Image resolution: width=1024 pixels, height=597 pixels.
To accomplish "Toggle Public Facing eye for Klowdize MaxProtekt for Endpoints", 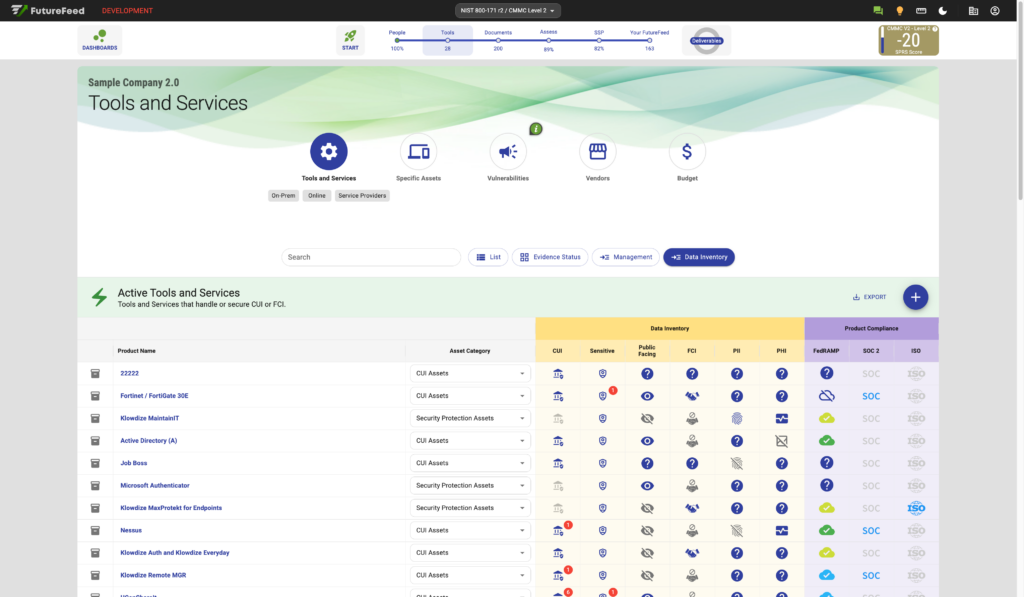I will click(x=647, y=508).
